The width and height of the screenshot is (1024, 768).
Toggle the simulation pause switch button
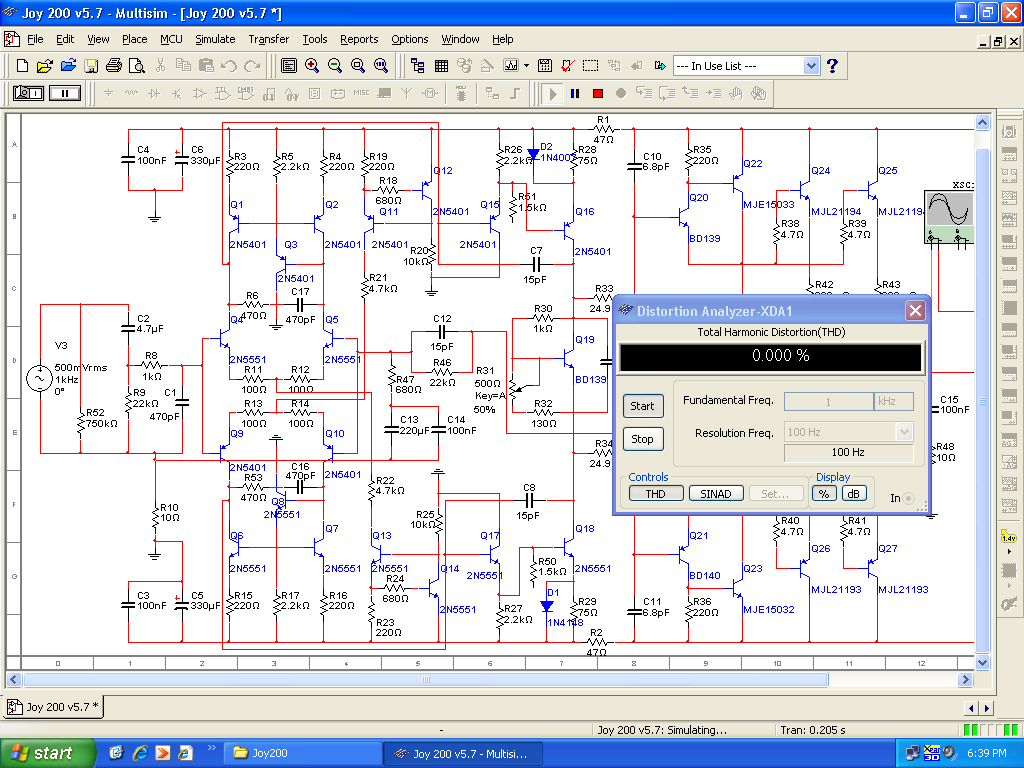click(65, 93)
